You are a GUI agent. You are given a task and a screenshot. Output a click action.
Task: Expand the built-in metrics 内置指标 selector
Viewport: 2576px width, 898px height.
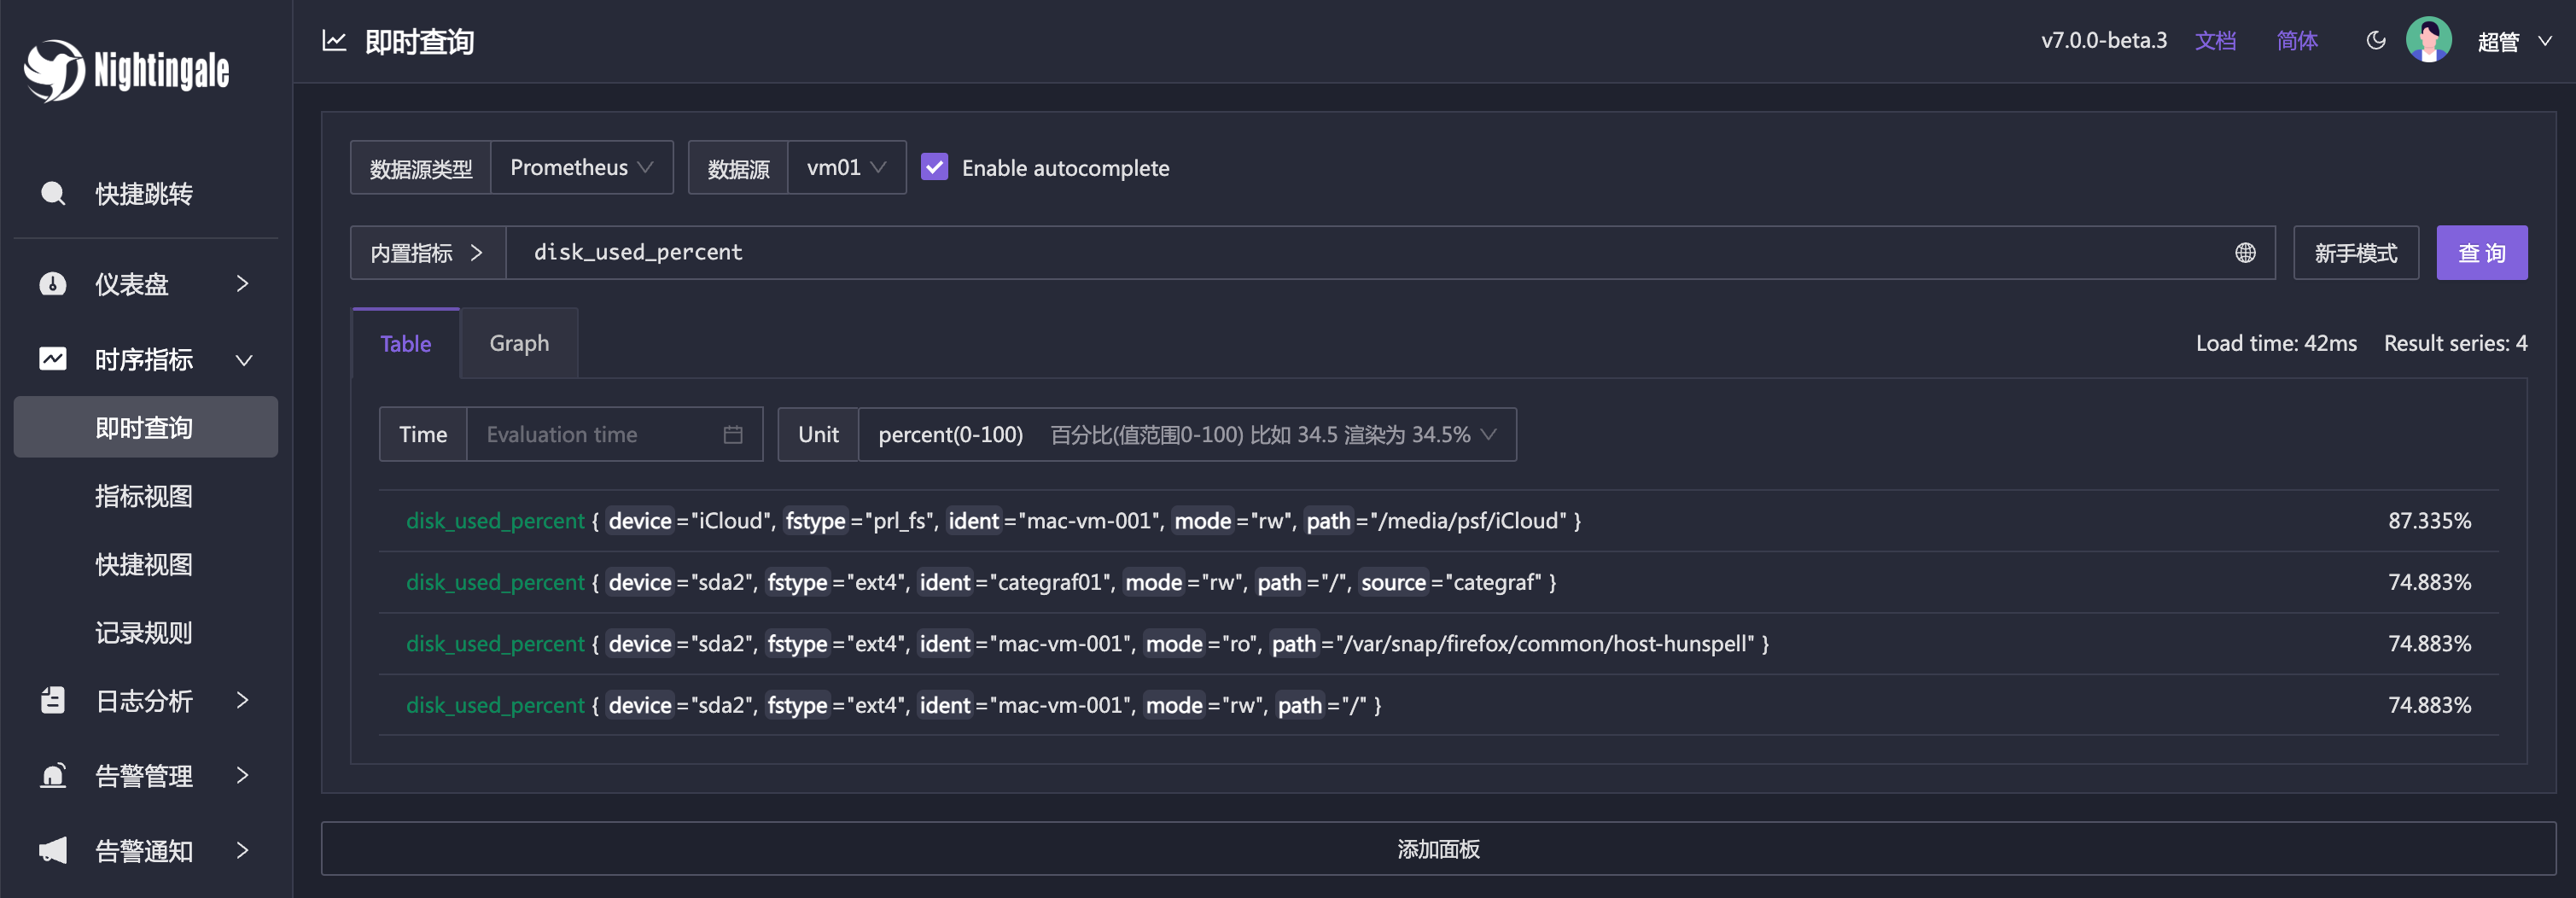click(427, 253)
